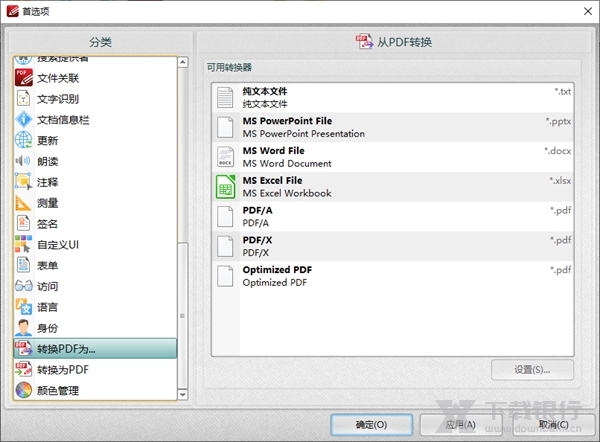Screen dimensions: 600x442
Task: Click the 注释 annotation icon
Action: 24,181
